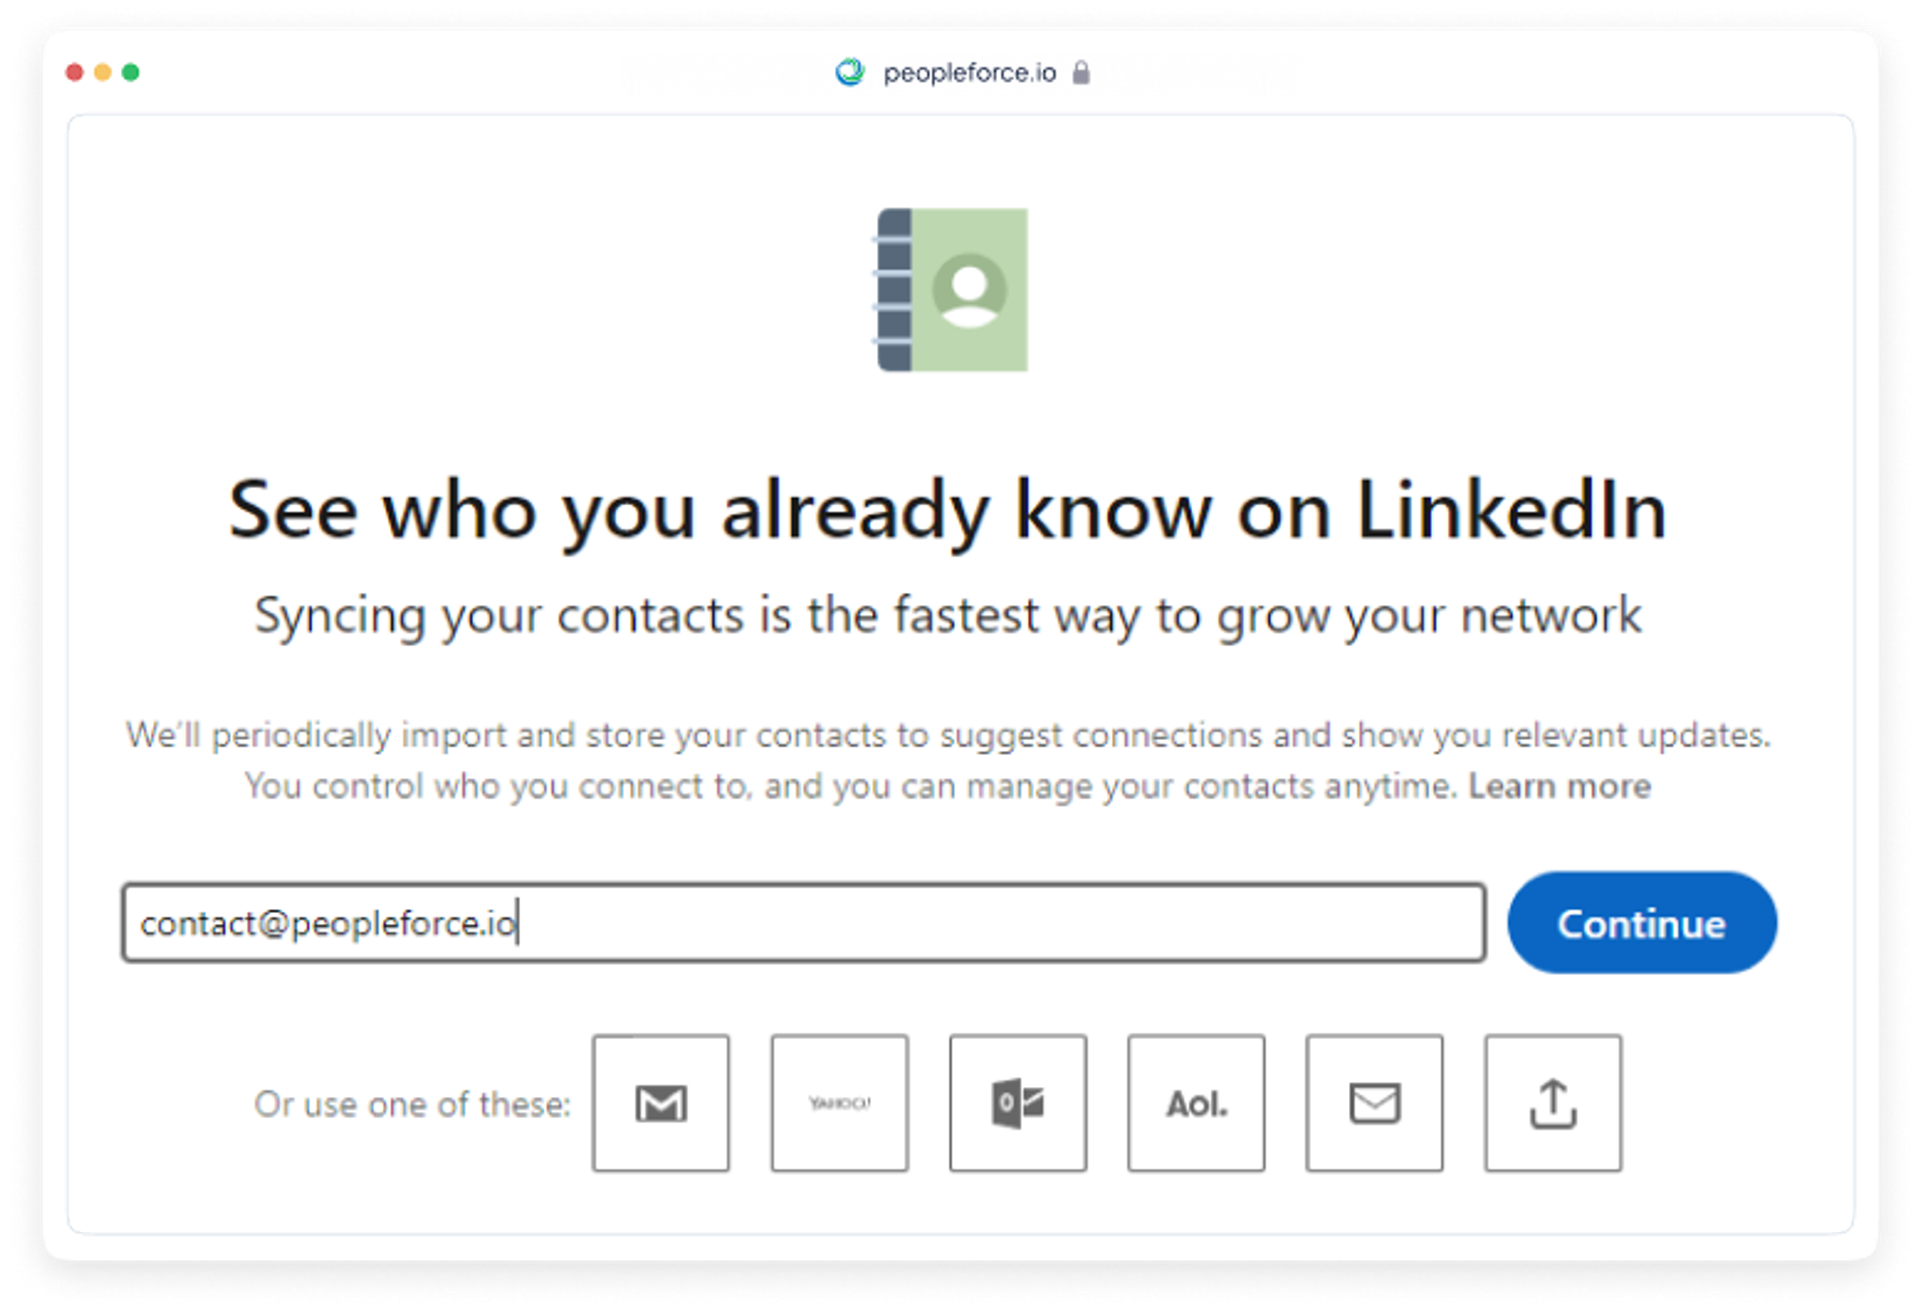Click the padlock icon beside peopleforce.io
The image size is (1920, 1312).
[1081, 73]
